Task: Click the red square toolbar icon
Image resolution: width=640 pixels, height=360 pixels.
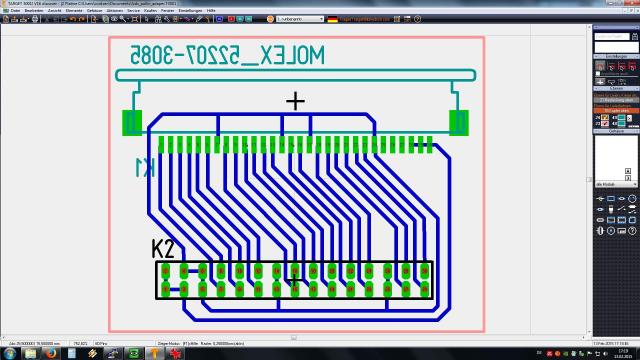Action: coord(231,19)
